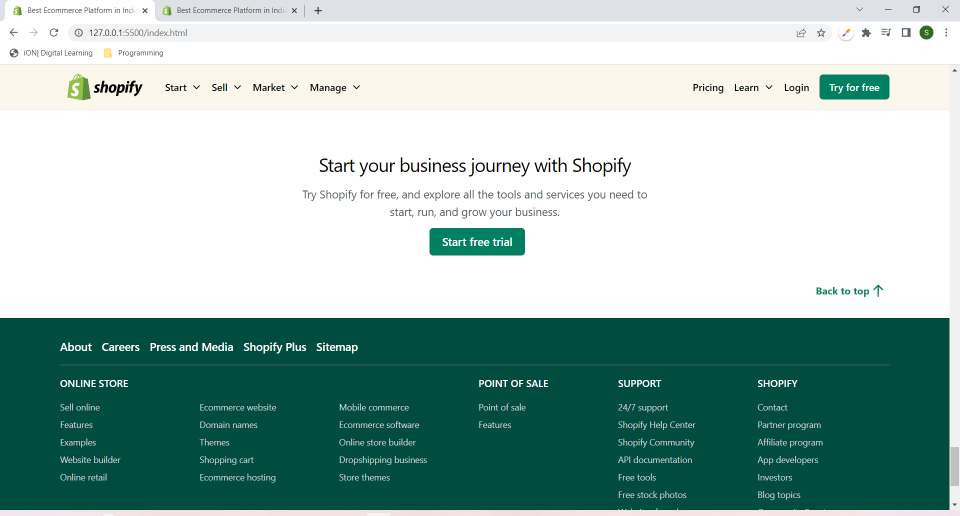The width and height of the screenshot is (960, 516).
Task: Switch to the first browser tab
Action: pyautogui.click(x=80, y=10)
